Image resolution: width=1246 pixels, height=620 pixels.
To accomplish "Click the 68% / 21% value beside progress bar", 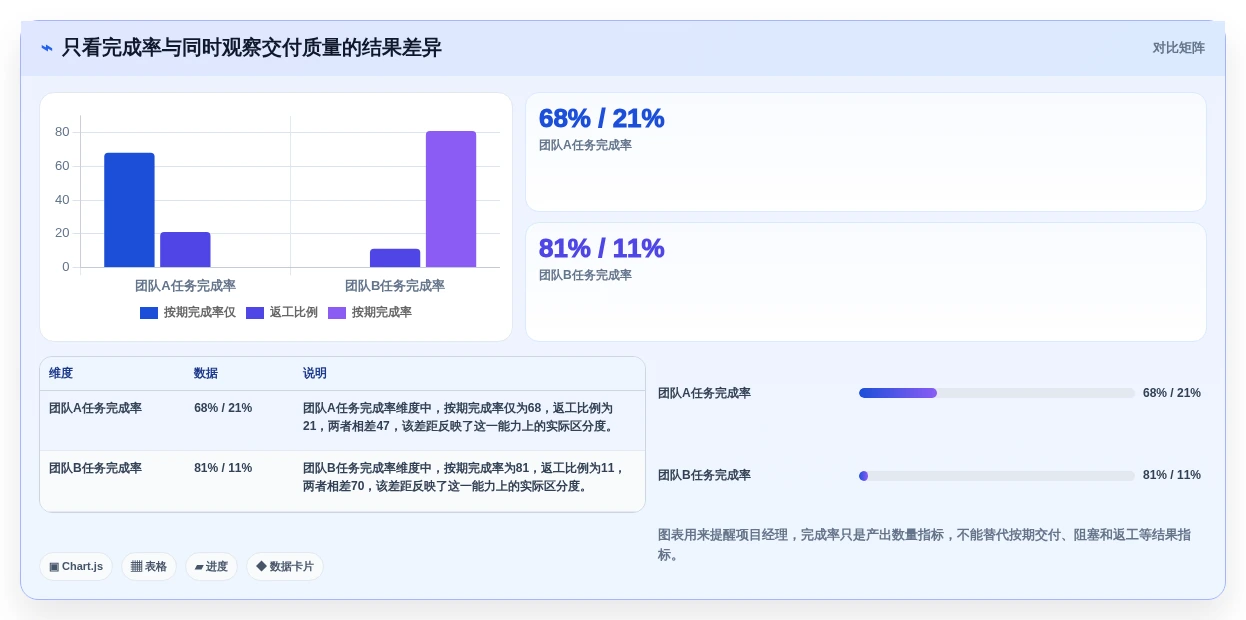I will point(1172,393).
